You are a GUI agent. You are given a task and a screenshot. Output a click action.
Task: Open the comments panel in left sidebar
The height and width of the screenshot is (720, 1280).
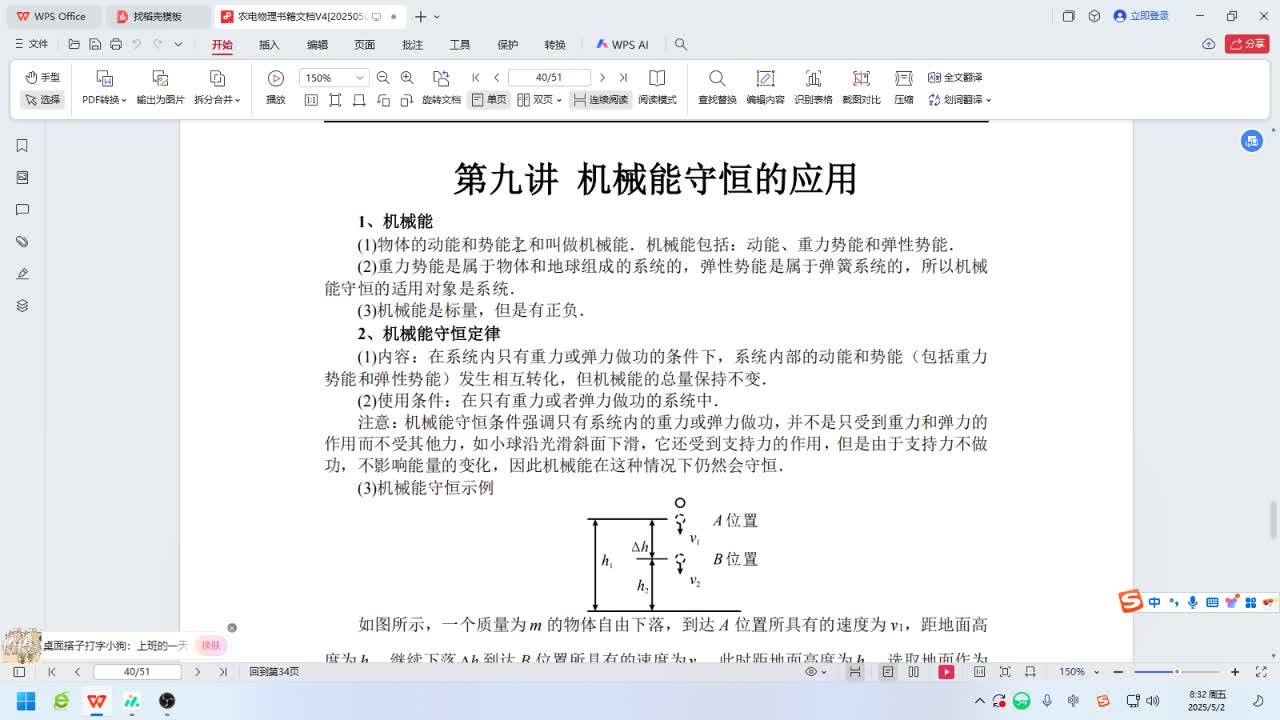(x=22, y=210)
